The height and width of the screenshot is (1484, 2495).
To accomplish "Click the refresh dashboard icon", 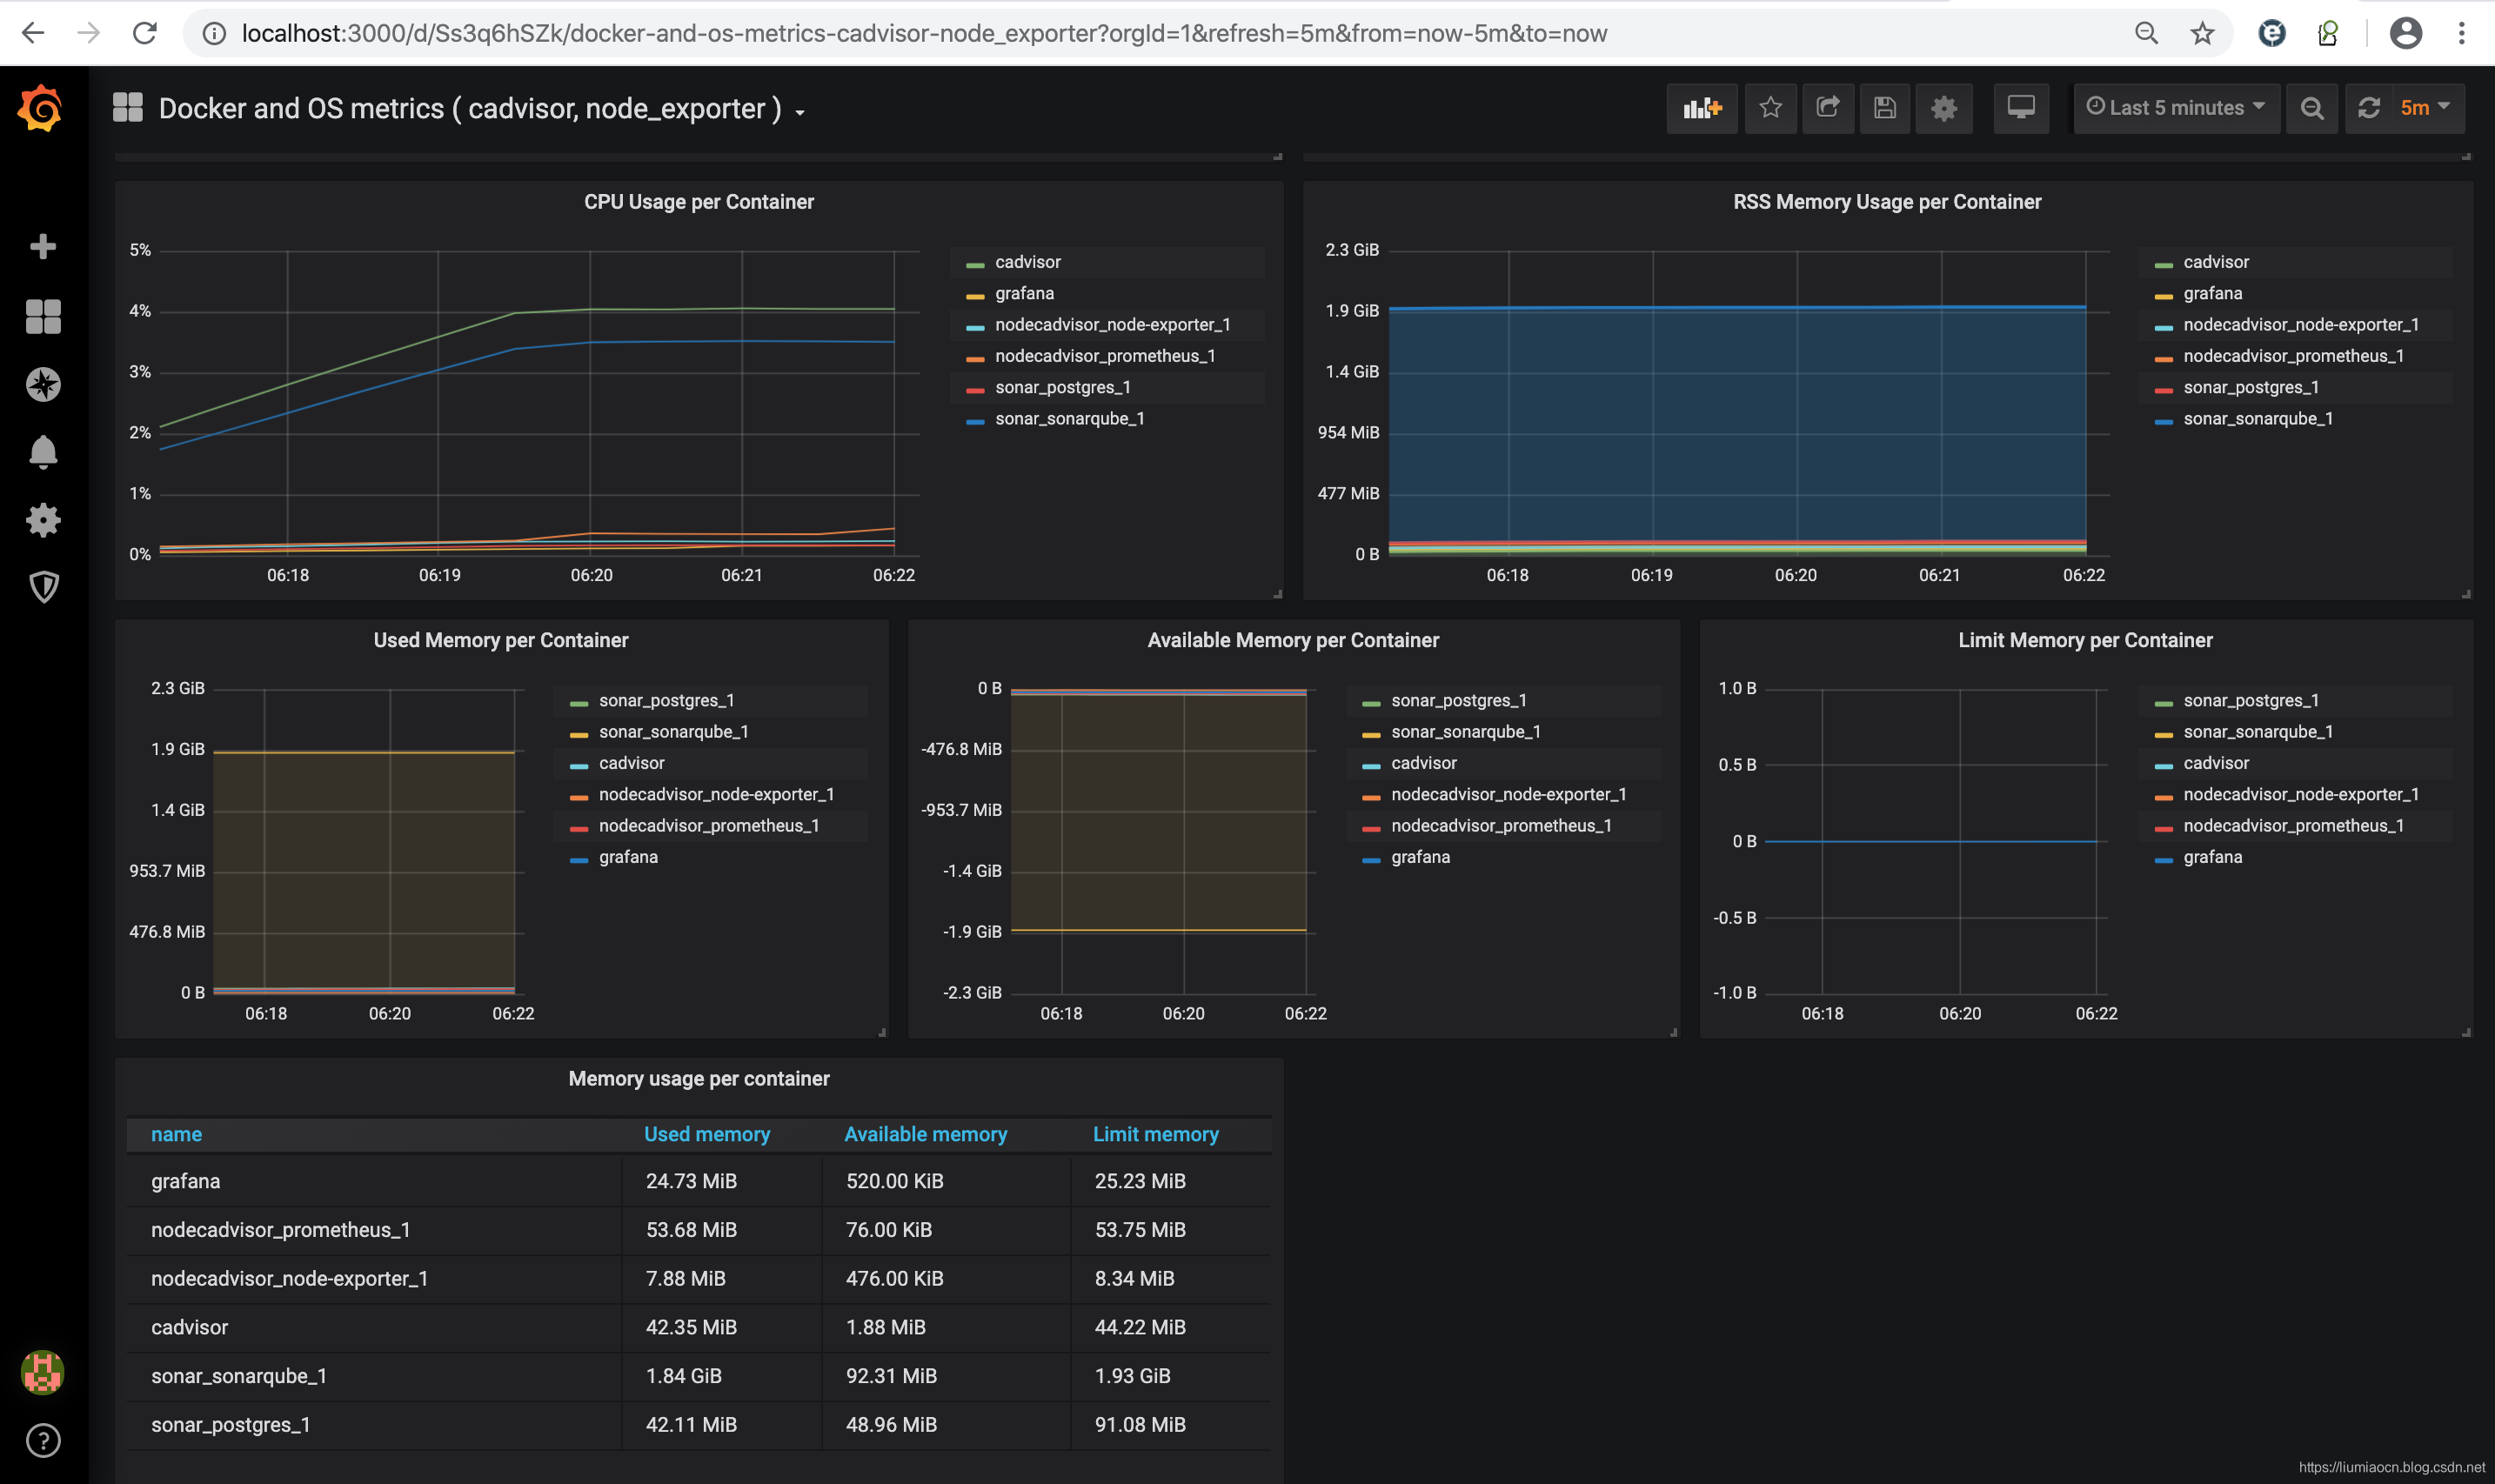I will coord(2369,108).
